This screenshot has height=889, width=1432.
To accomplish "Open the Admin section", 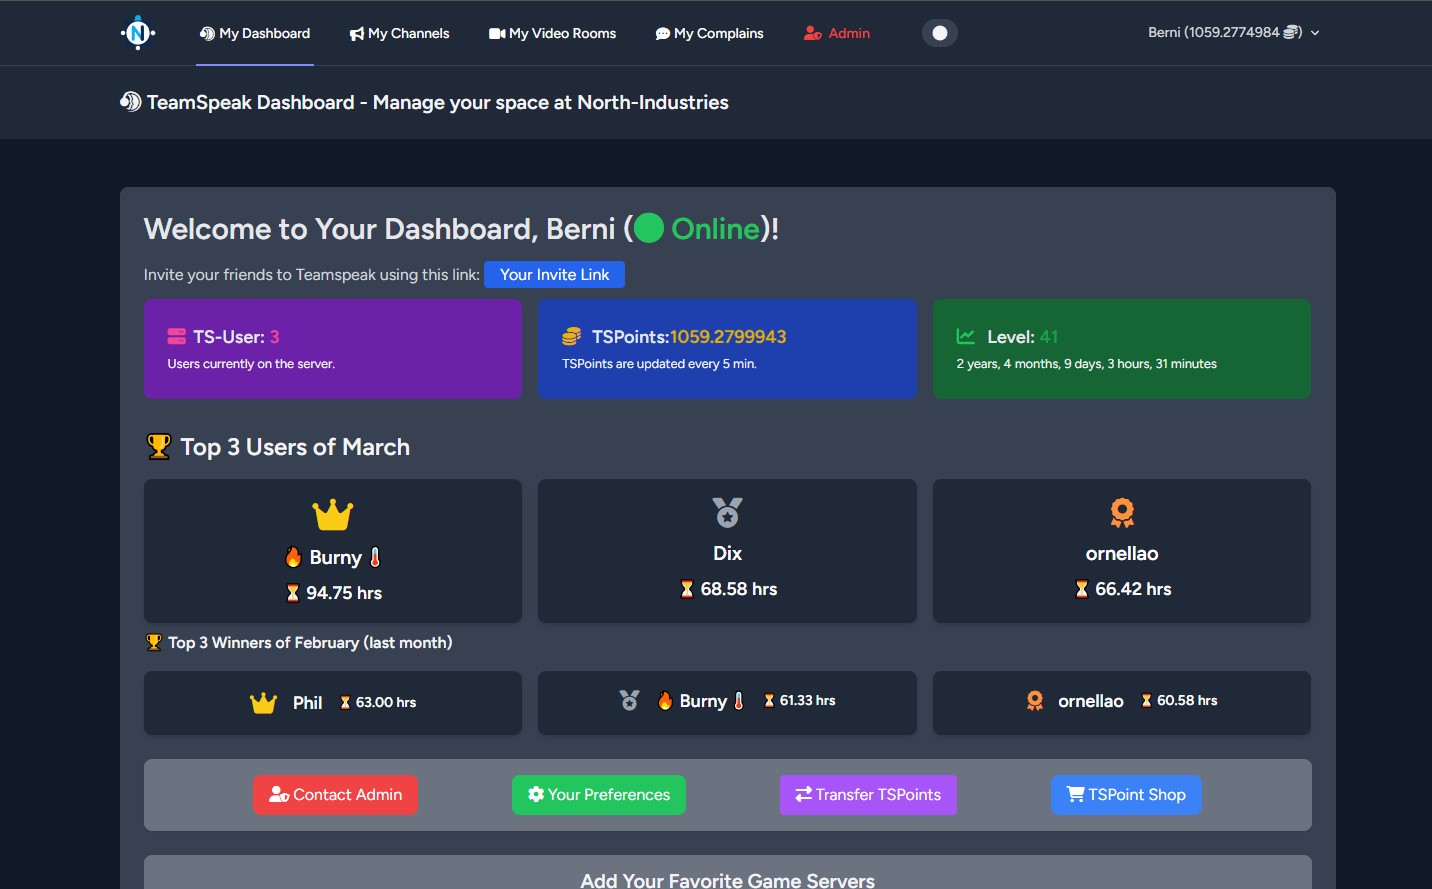I will 837,33.
